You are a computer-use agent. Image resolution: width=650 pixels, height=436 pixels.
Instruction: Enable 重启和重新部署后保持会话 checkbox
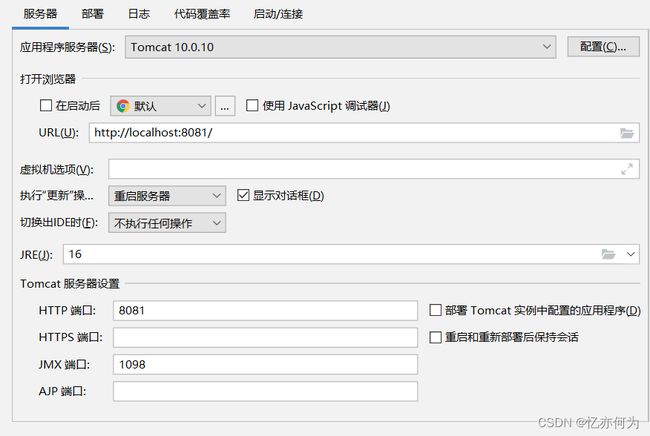[435, 337]
